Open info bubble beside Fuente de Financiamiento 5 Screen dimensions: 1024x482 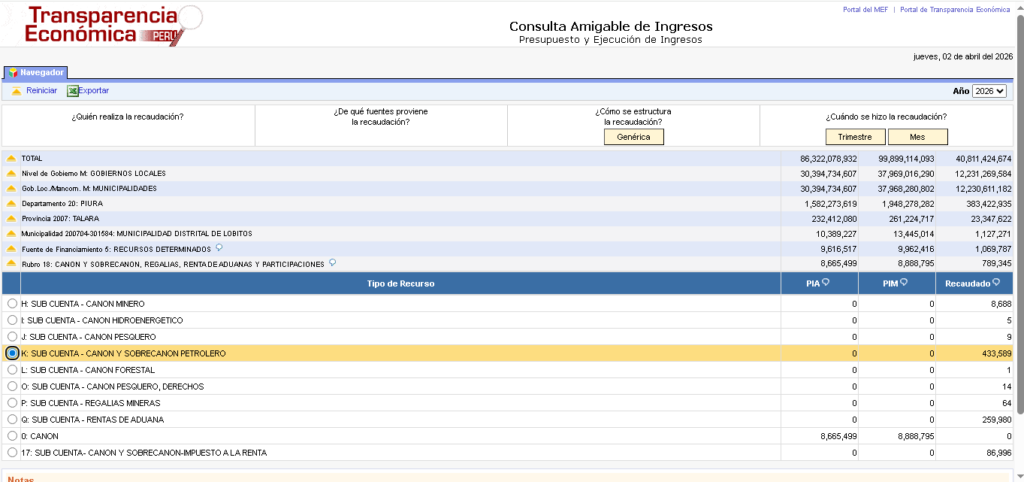tap(218, 249)
